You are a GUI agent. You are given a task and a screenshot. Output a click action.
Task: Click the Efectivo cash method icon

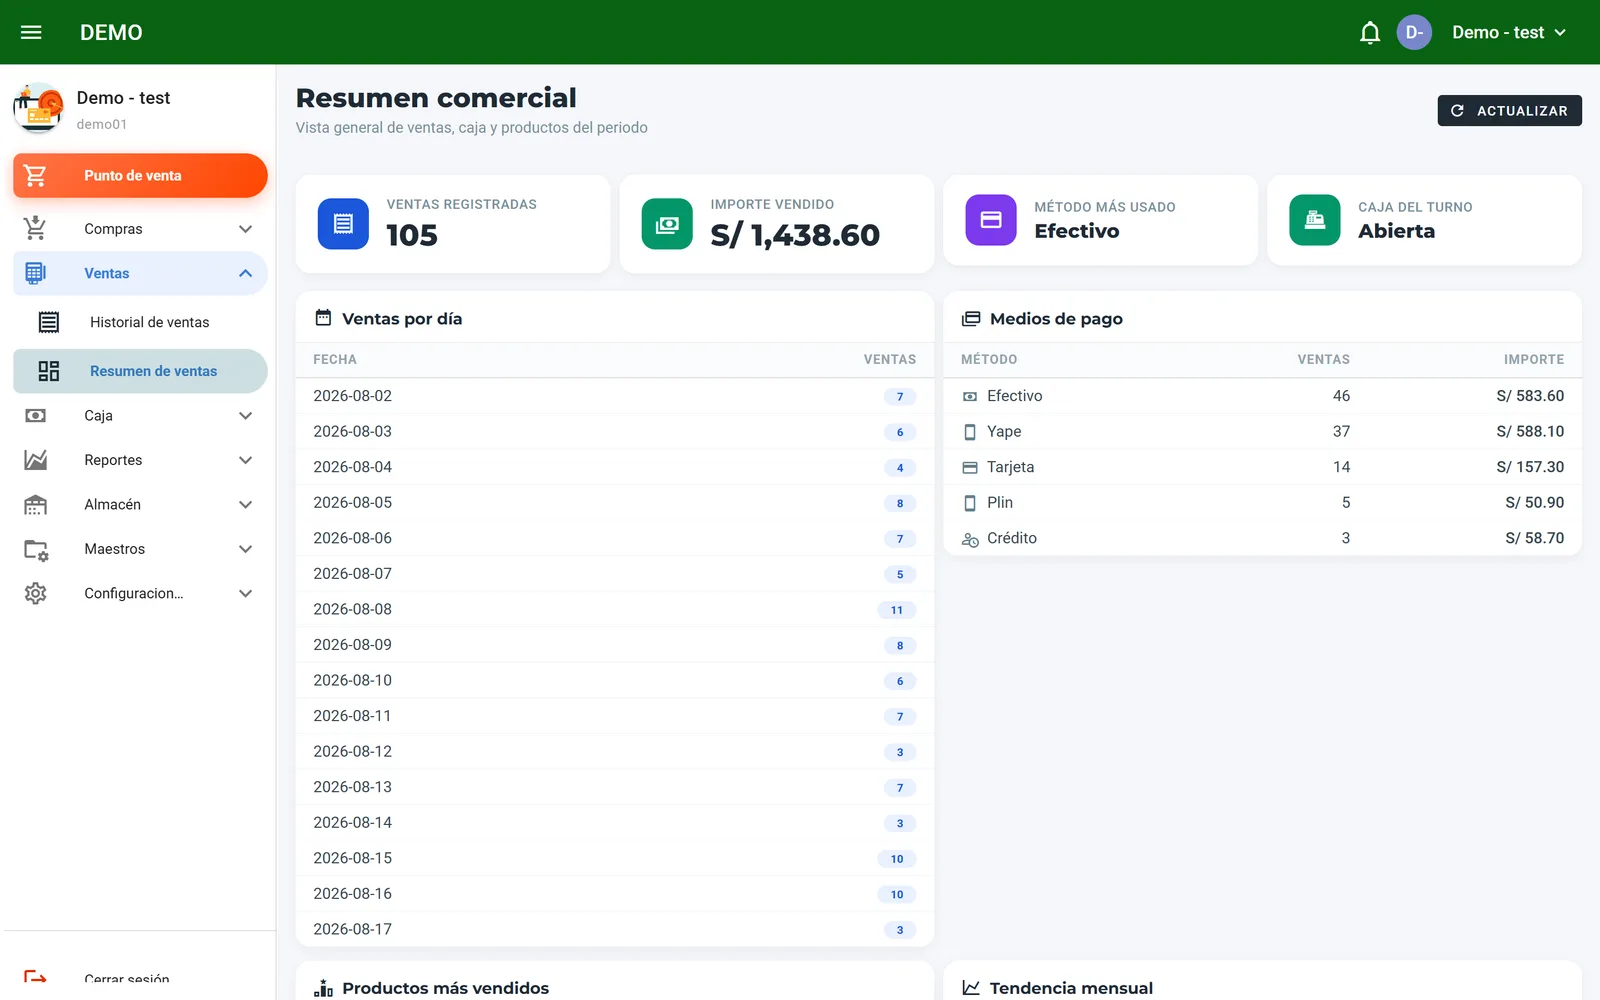(970, 397)
